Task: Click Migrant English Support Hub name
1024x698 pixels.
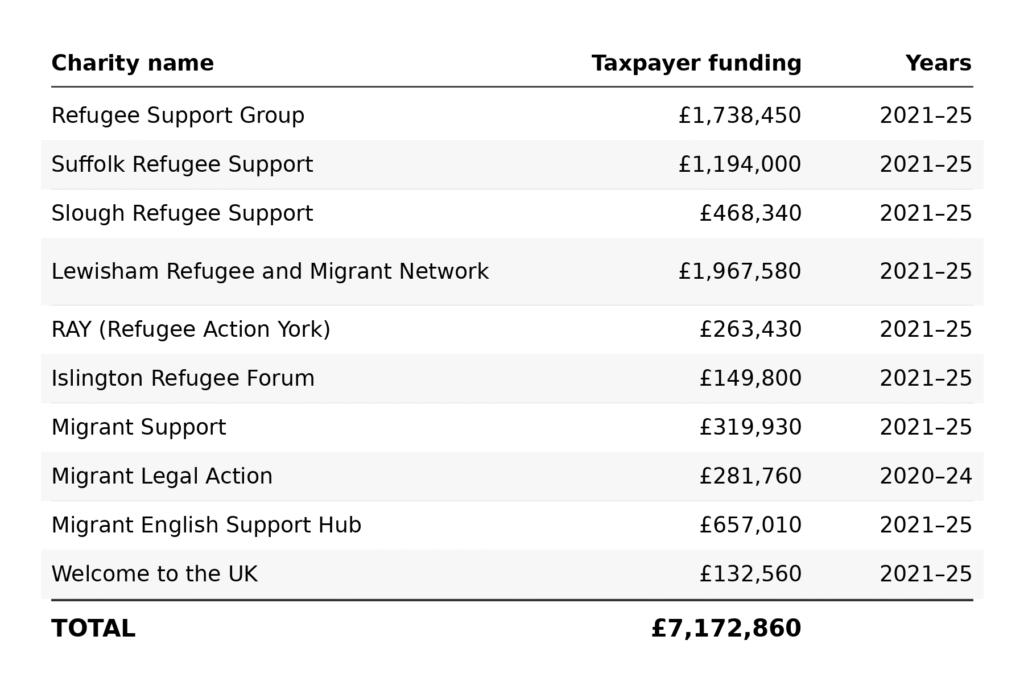Action: 206,525
